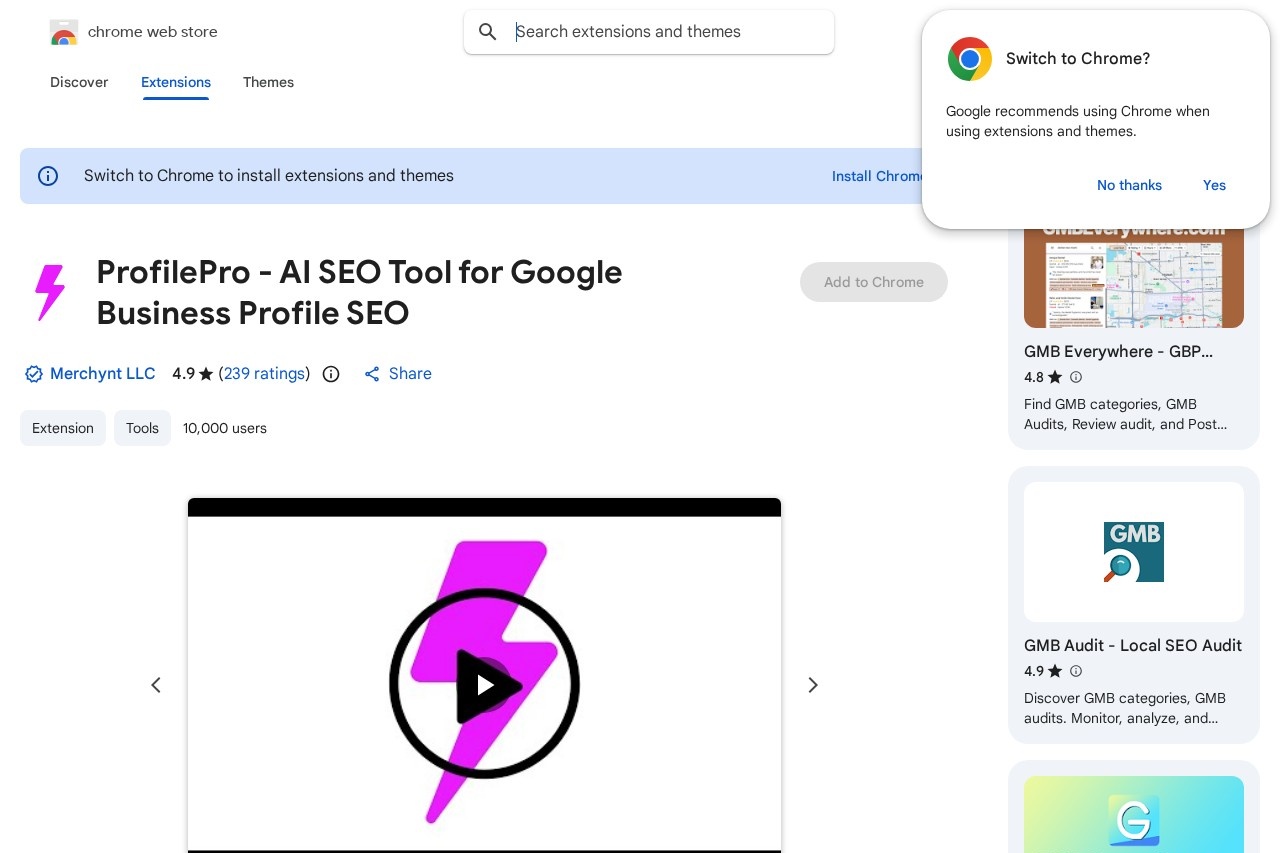
Task: Click the ProfilePro lightning bolt logo
Action: click(49, 293)
